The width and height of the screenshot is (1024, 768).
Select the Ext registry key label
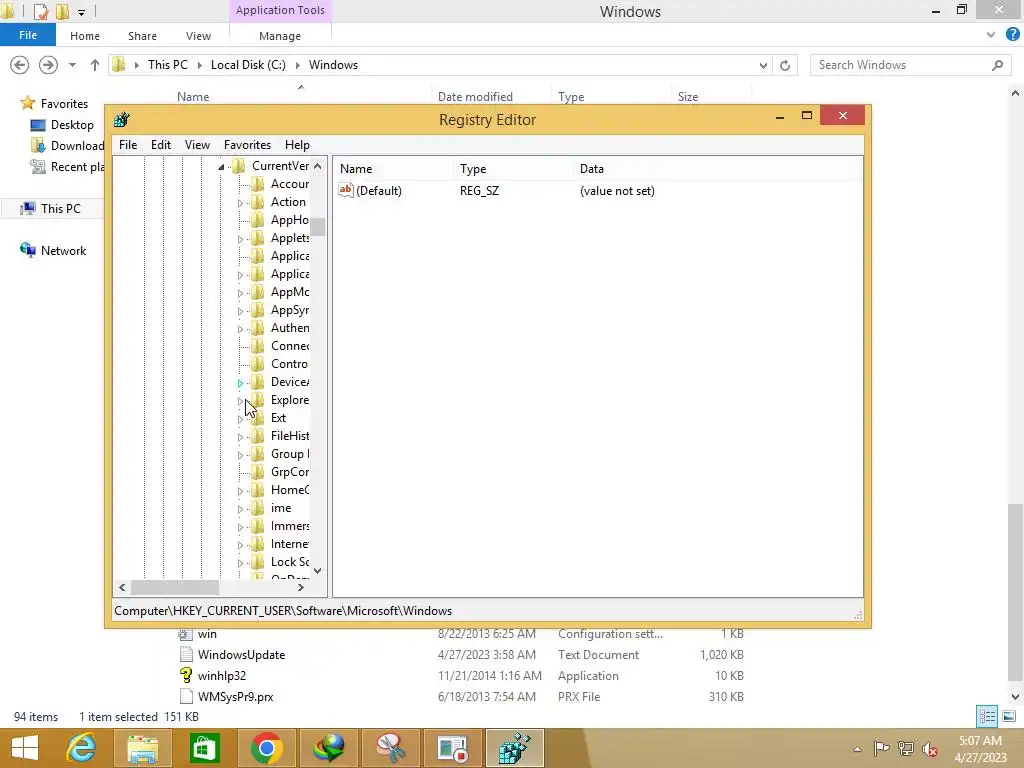coord(278,418)
